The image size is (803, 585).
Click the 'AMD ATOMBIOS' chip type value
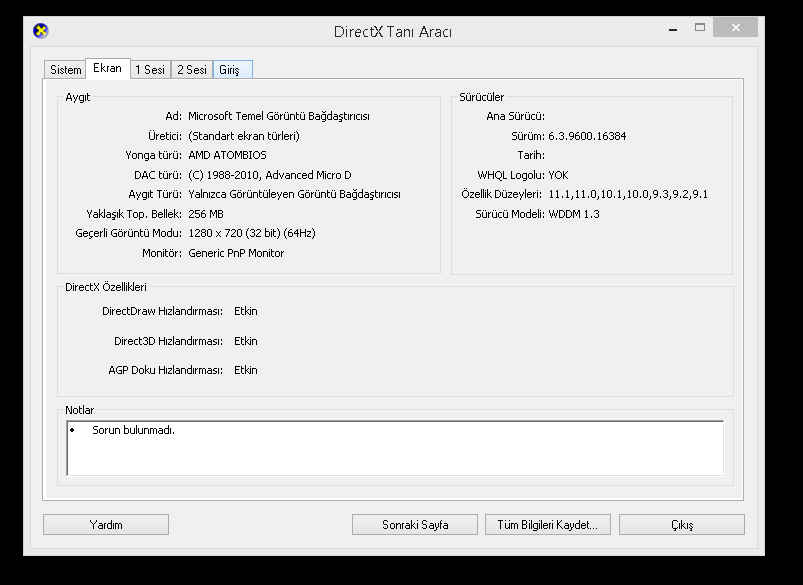(227, 155)
